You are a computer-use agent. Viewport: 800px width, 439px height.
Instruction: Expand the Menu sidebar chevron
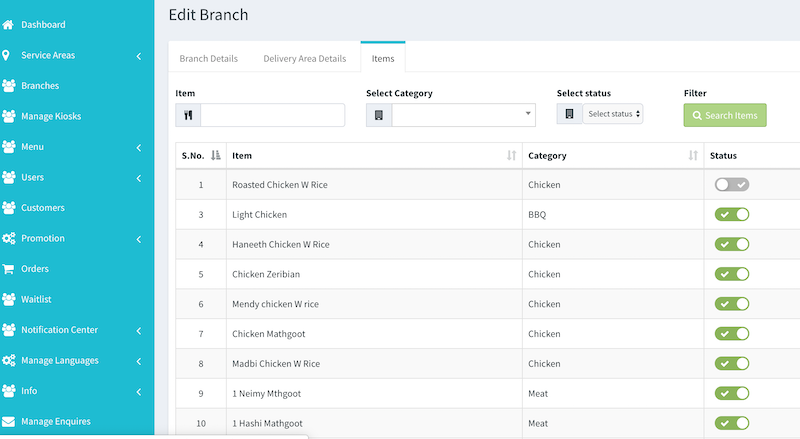pos(139,148)
